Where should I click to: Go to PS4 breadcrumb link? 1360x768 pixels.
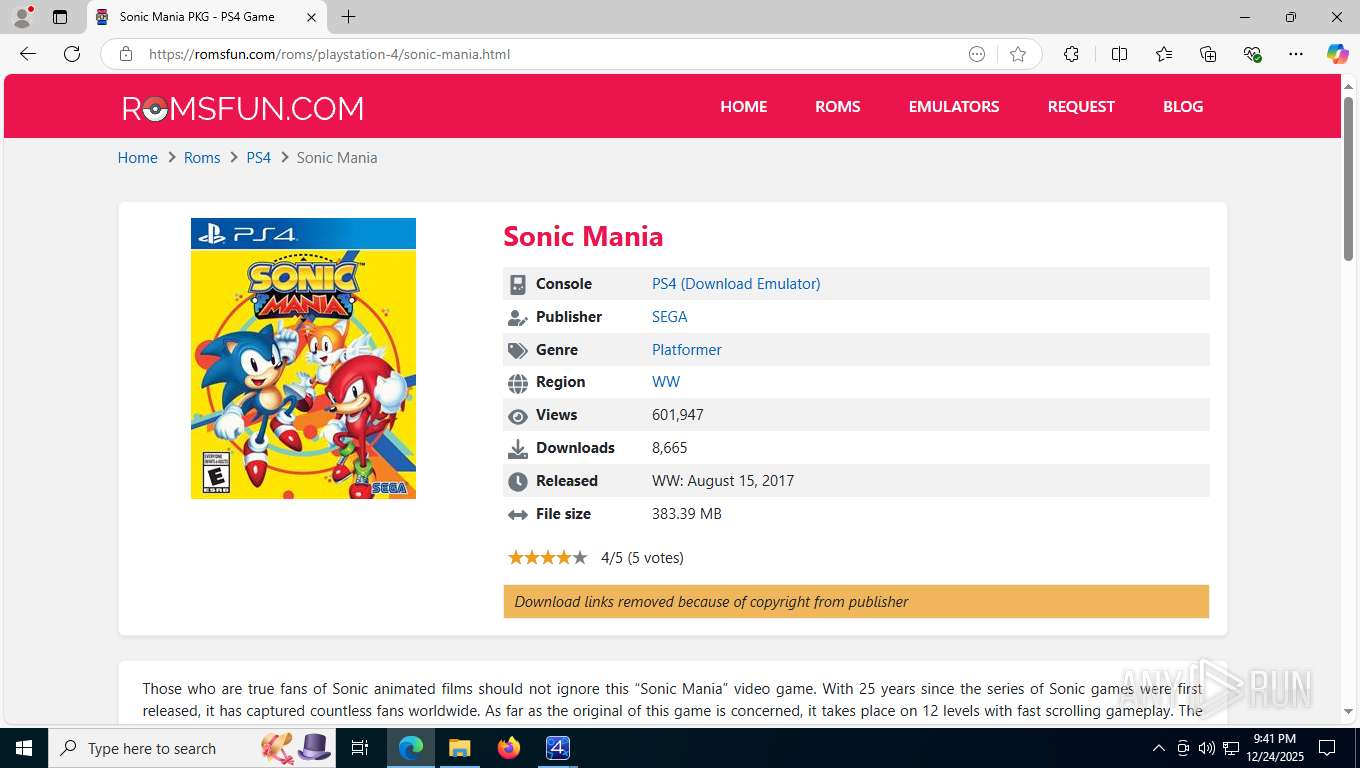coord(259,157)
